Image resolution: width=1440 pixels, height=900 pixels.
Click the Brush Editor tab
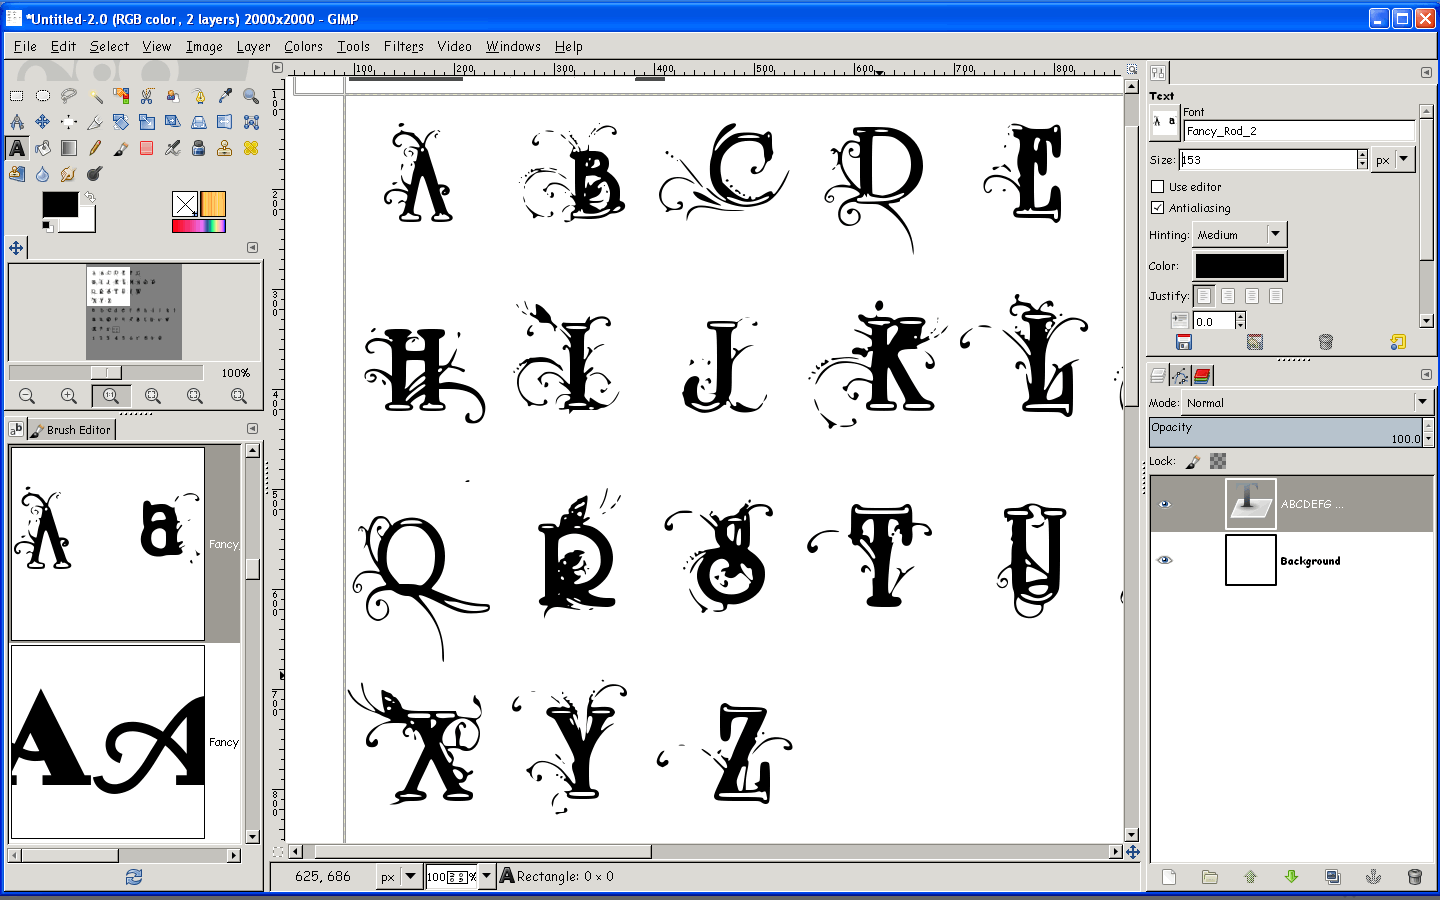(x=70, y=429)
